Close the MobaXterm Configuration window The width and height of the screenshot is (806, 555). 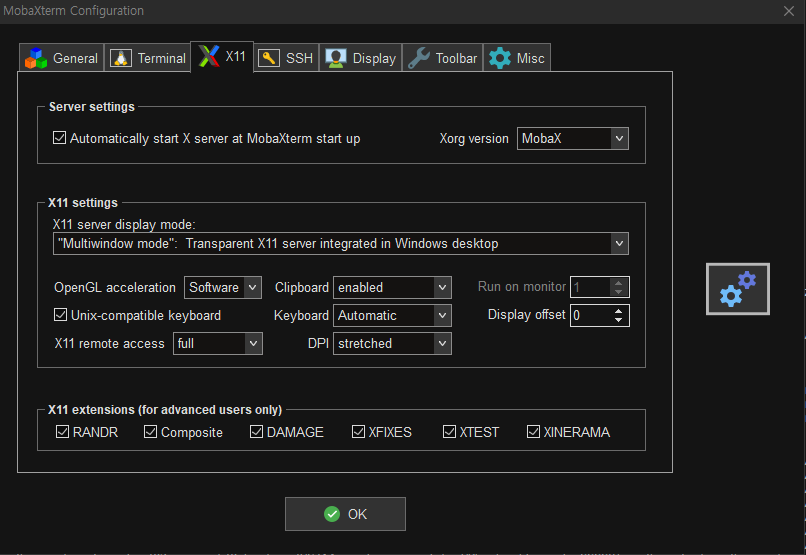(789, 11)
